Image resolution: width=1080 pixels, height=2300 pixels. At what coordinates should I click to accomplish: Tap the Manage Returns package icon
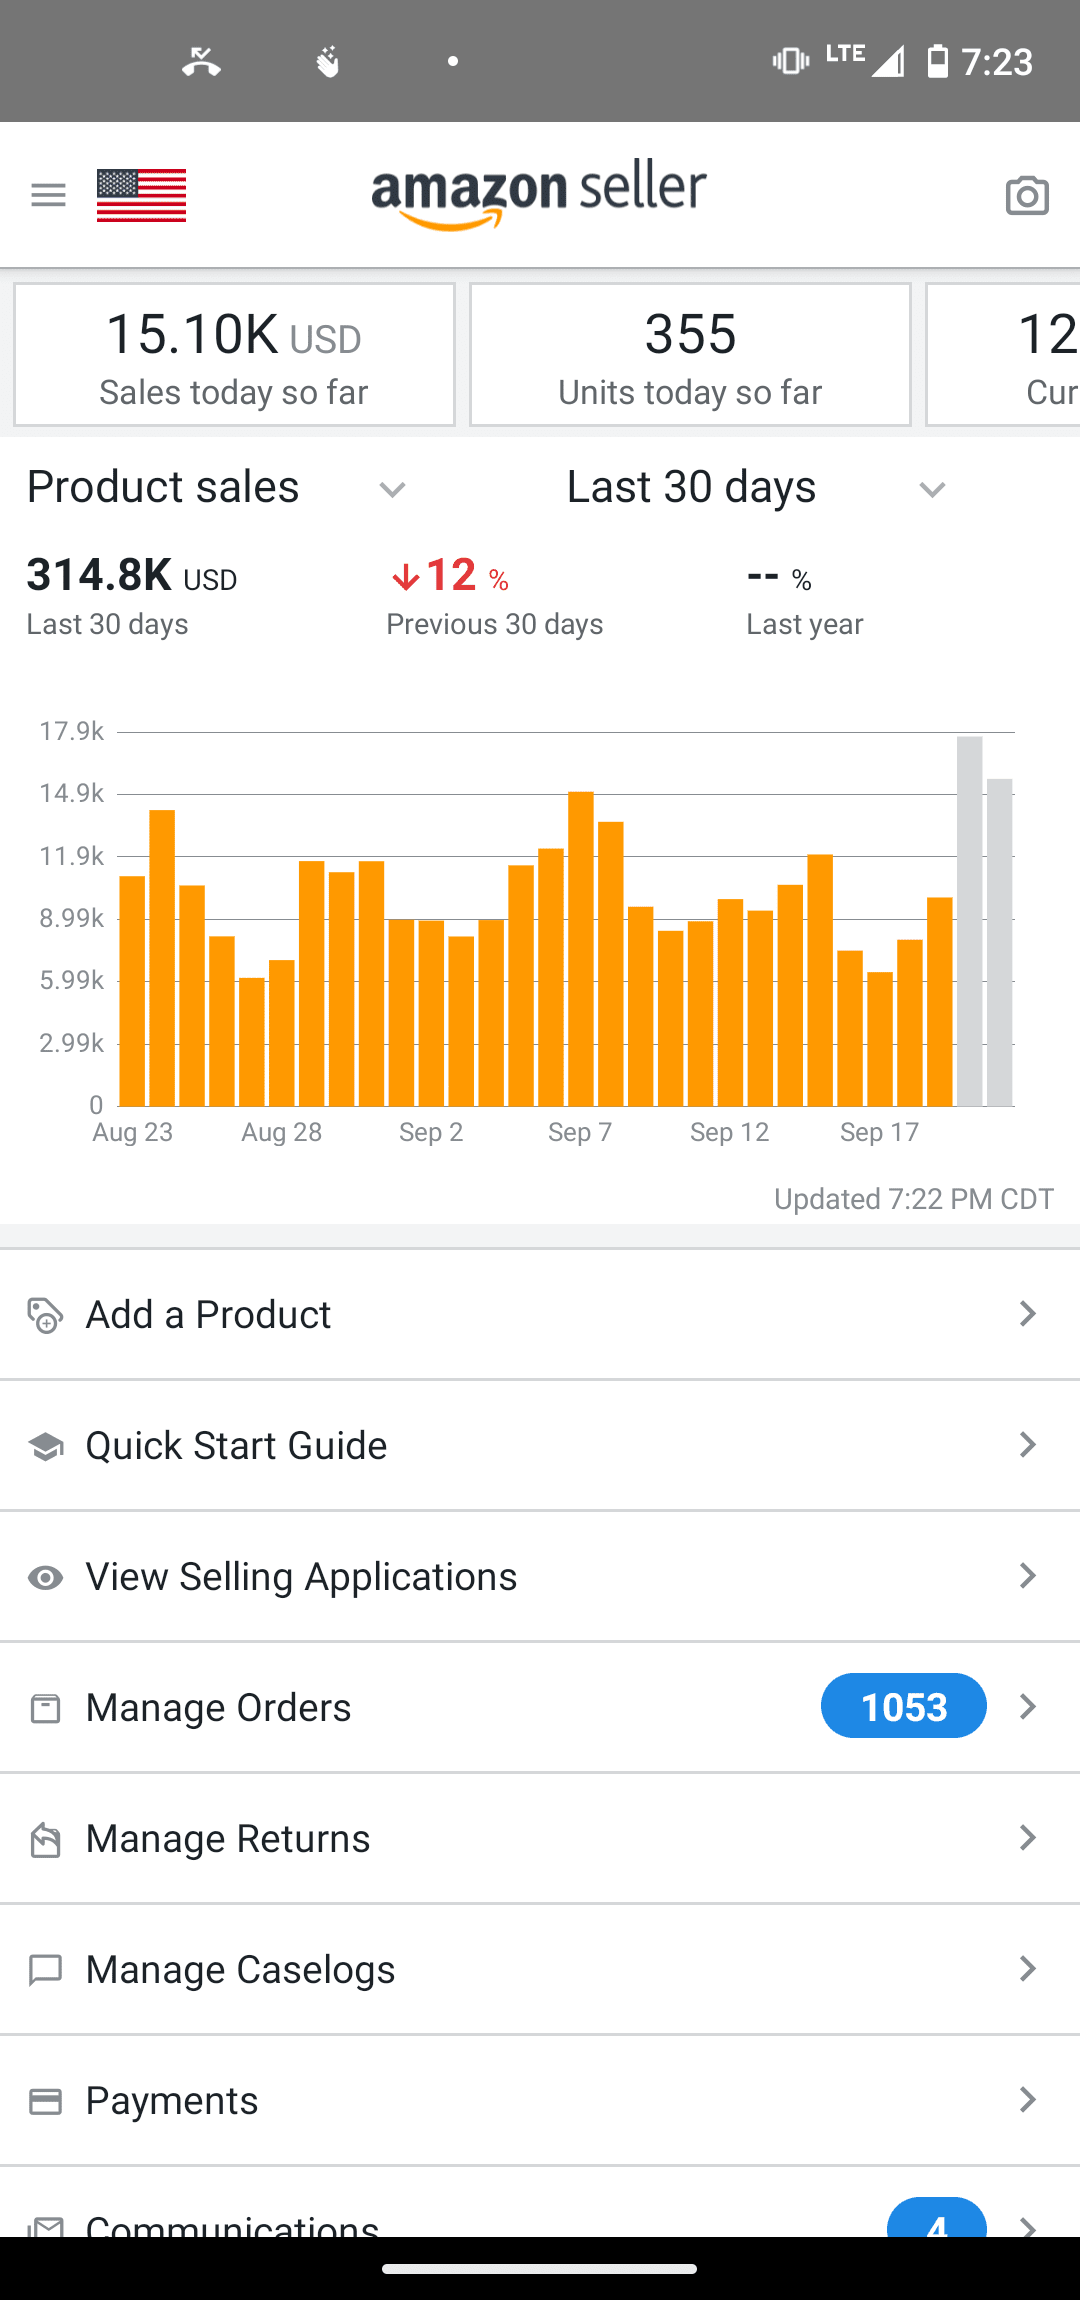click(45, 1839)
